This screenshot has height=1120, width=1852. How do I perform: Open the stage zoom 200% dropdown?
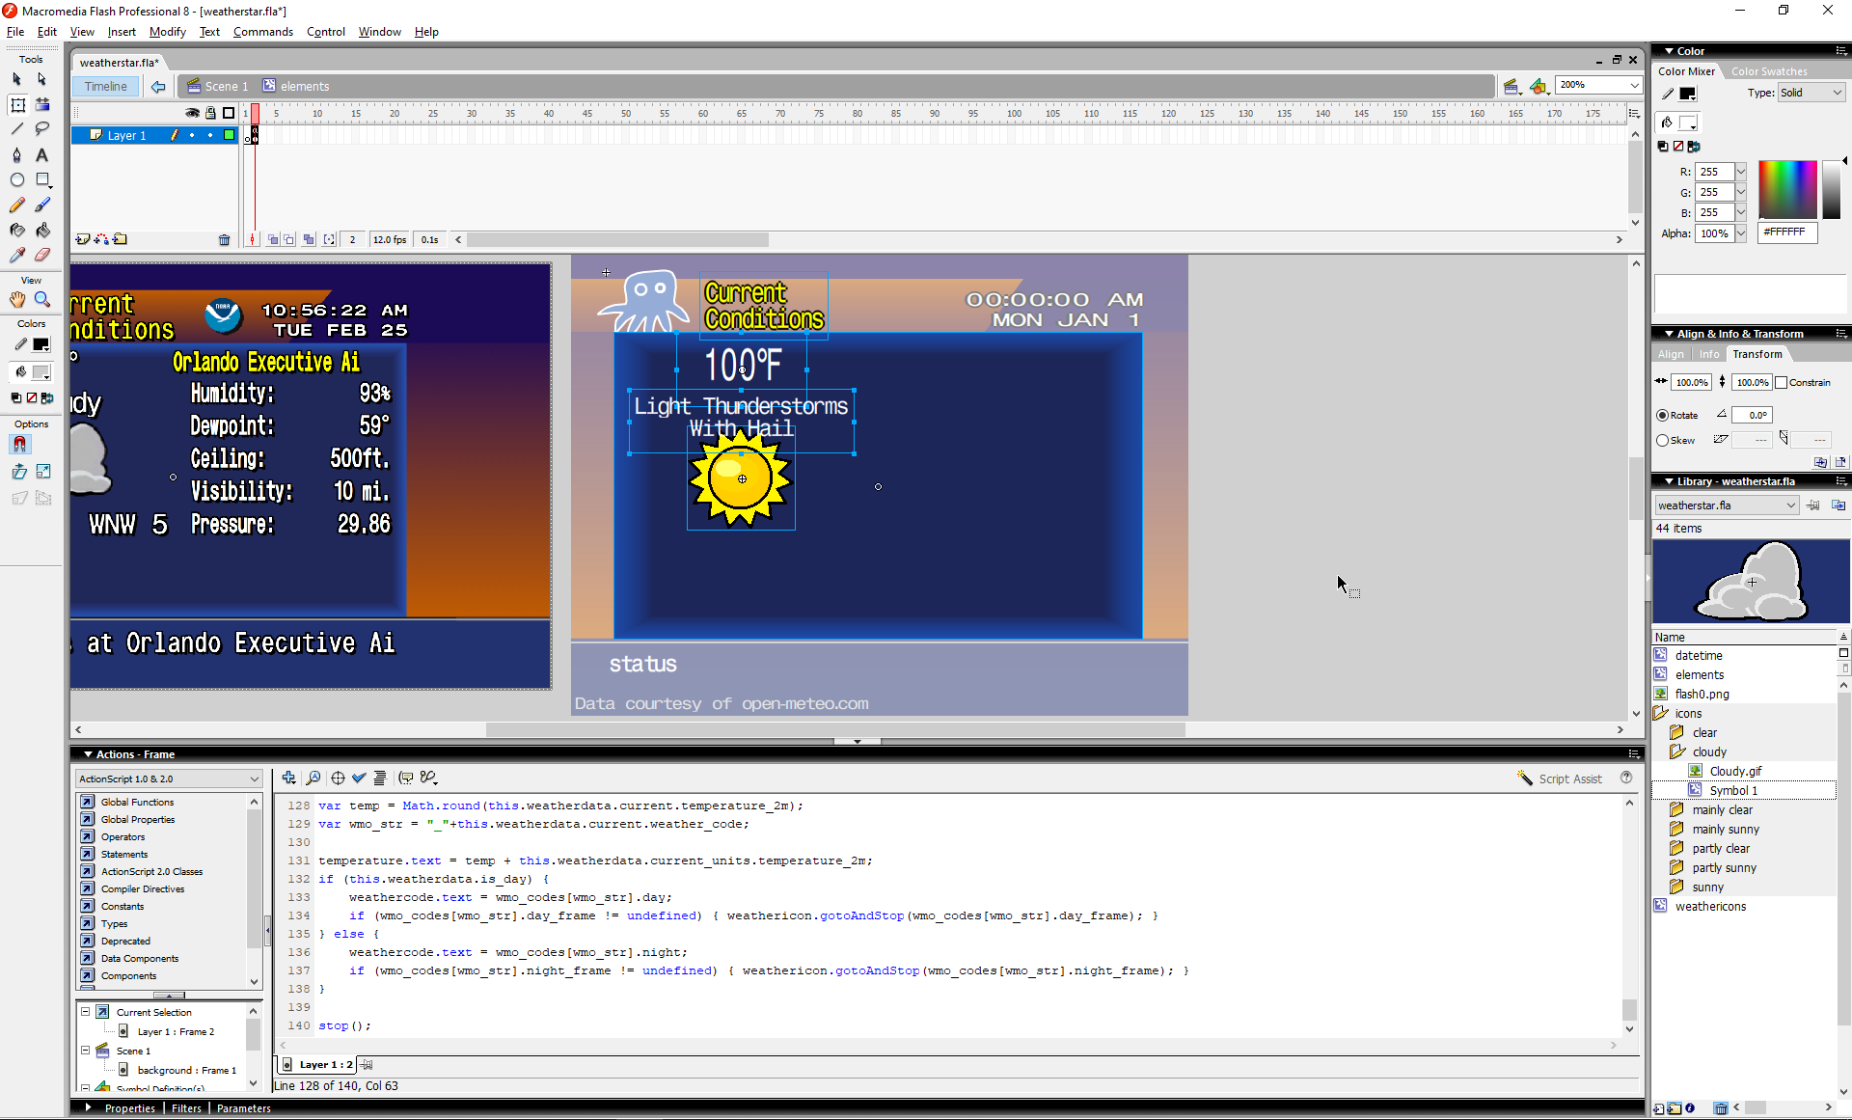1598,85
